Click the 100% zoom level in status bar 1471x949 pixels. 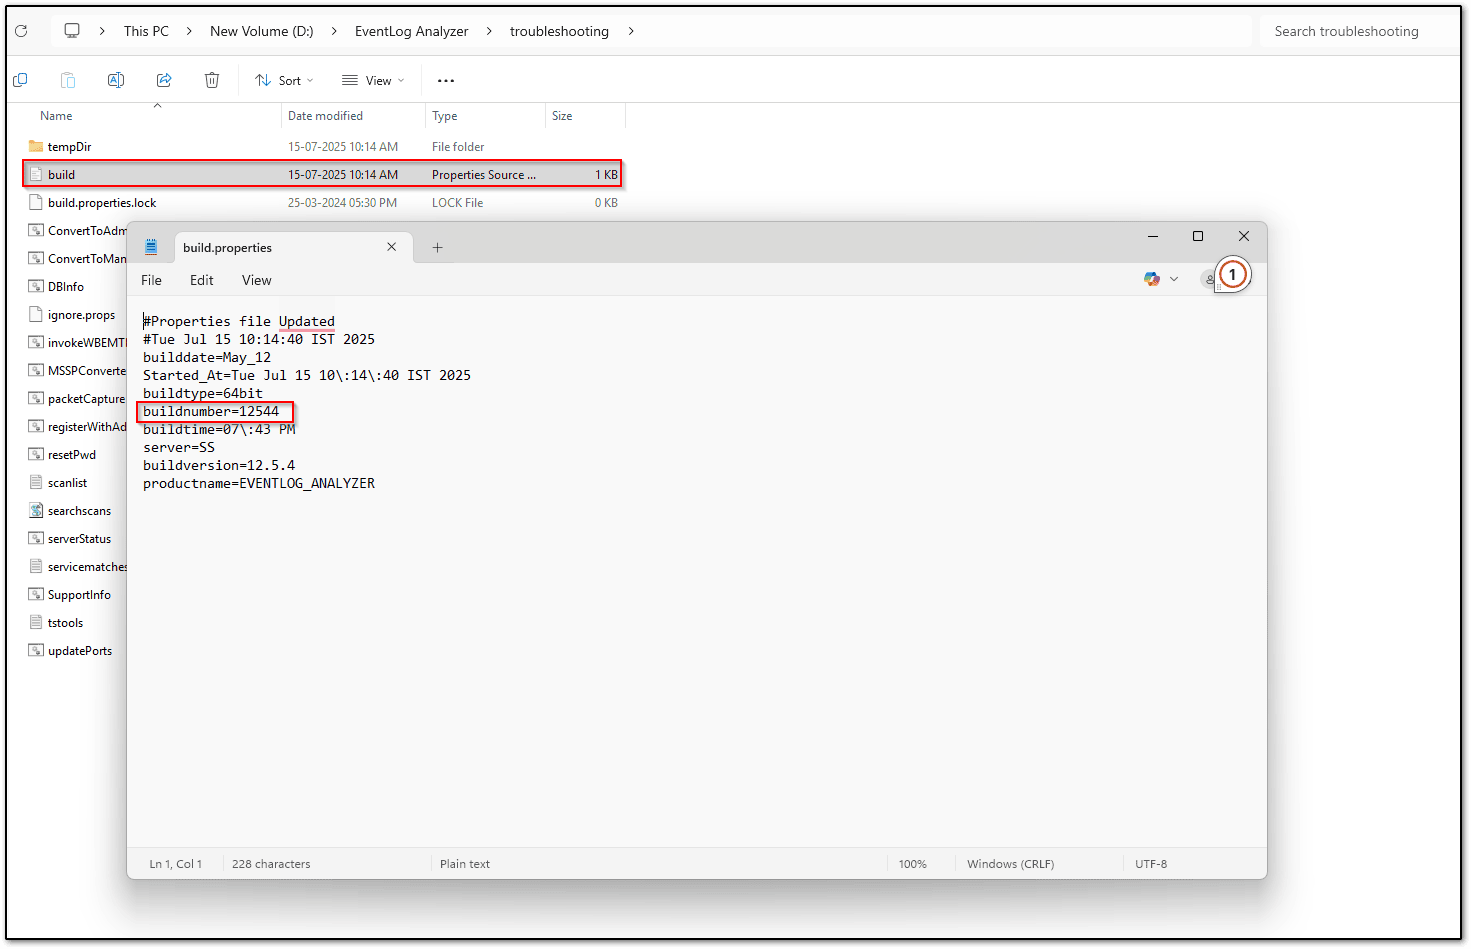912,864
